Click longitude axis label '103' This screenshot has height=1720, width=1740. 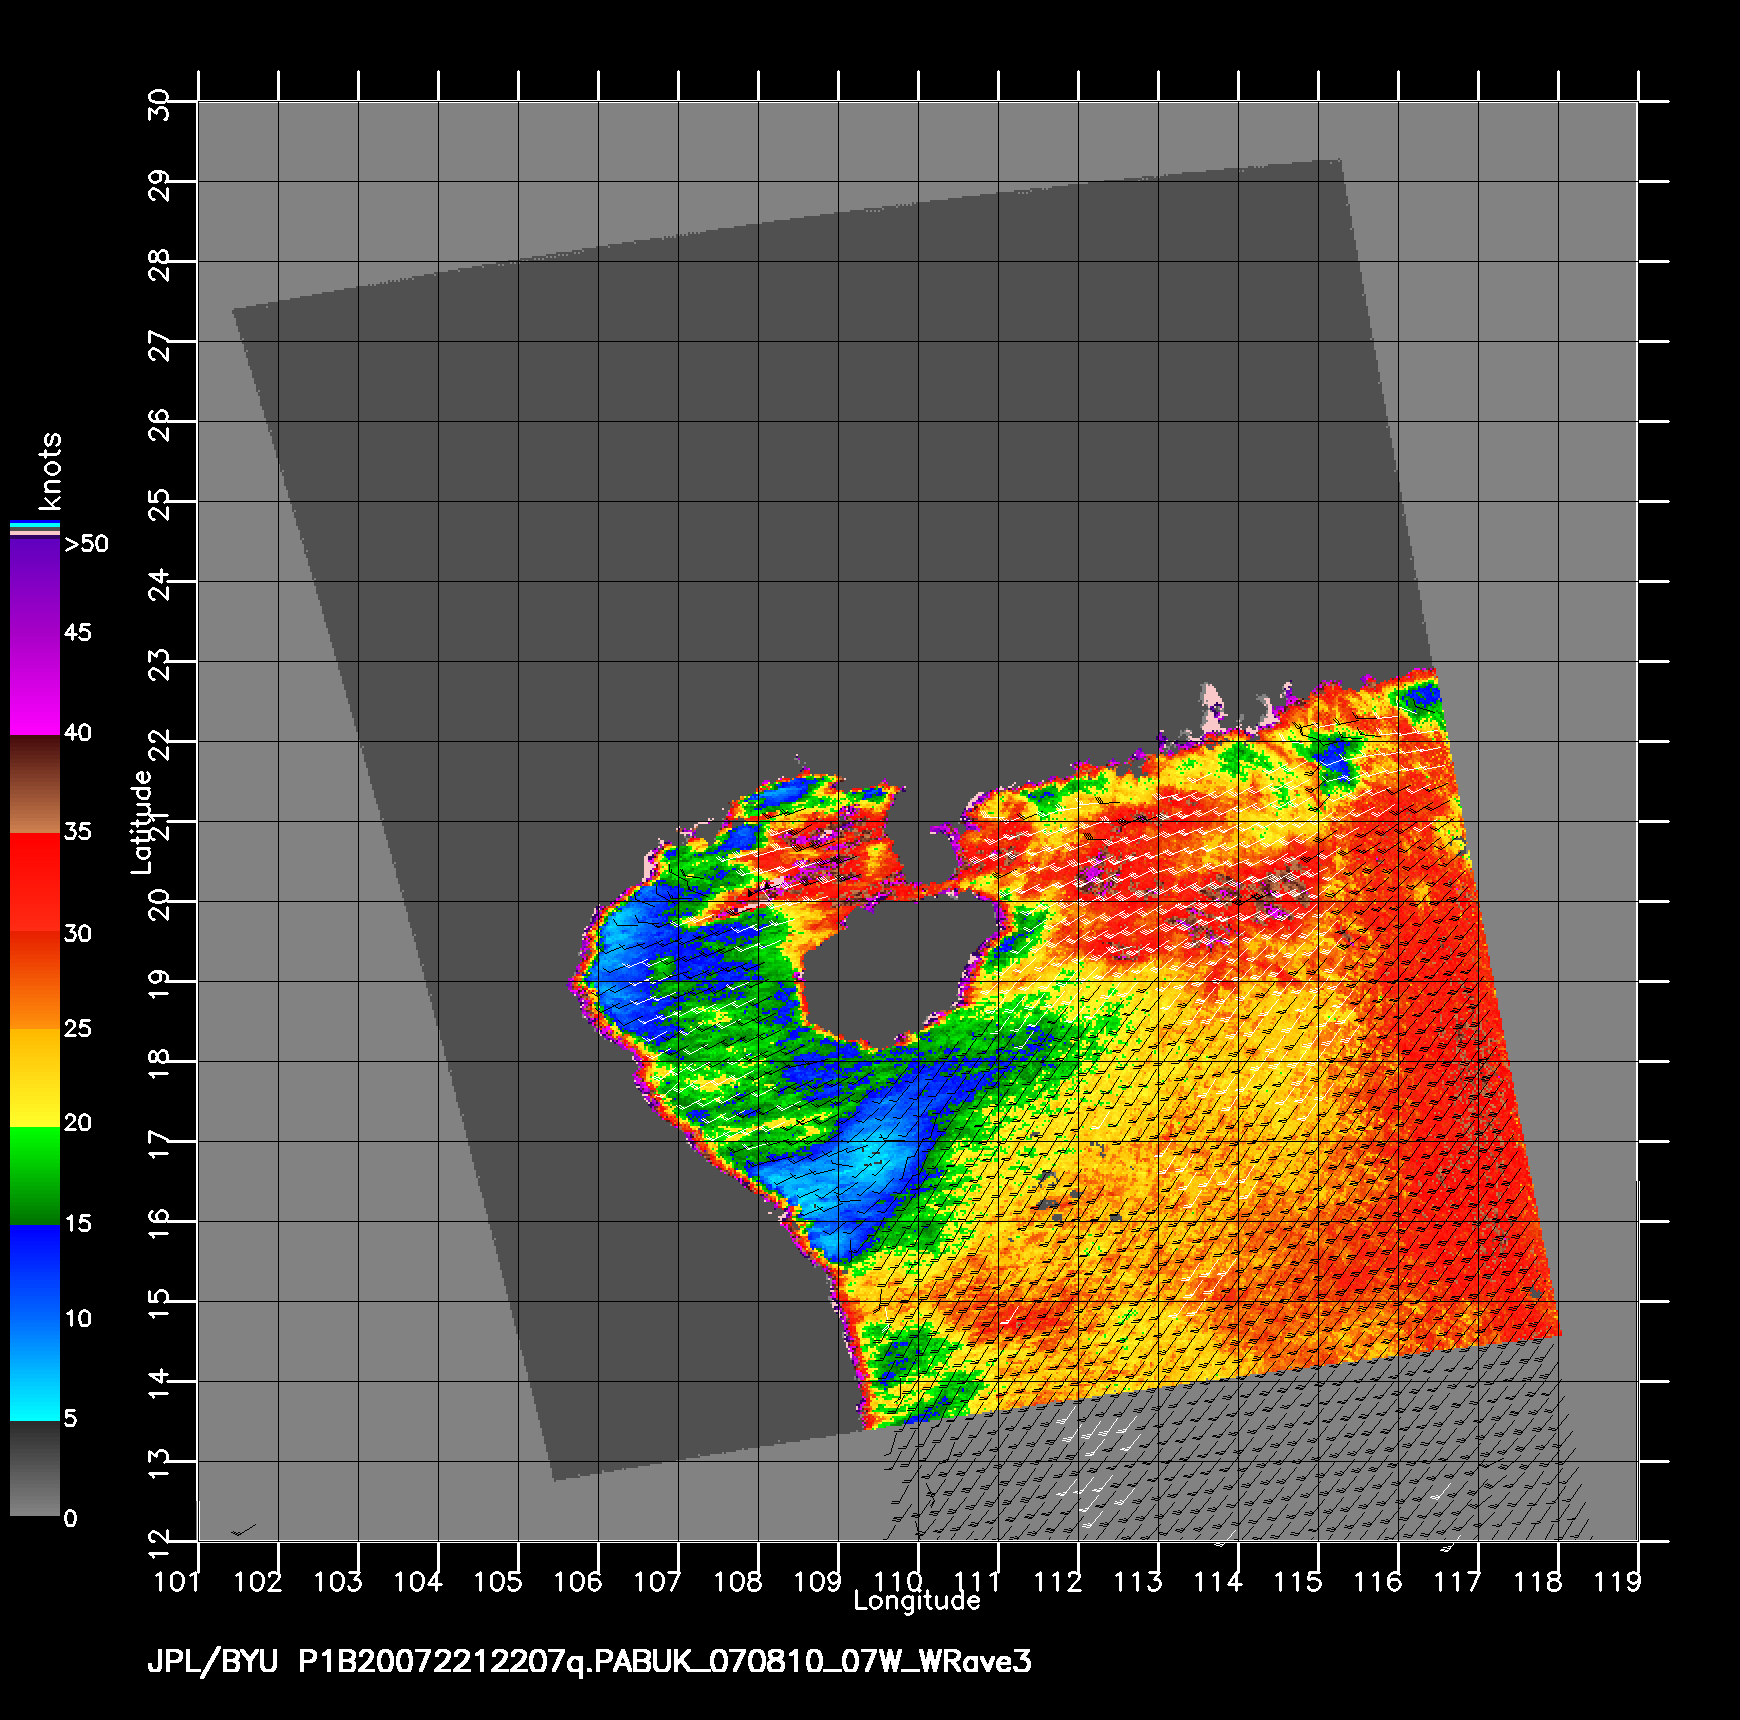tap(338, 1582)
